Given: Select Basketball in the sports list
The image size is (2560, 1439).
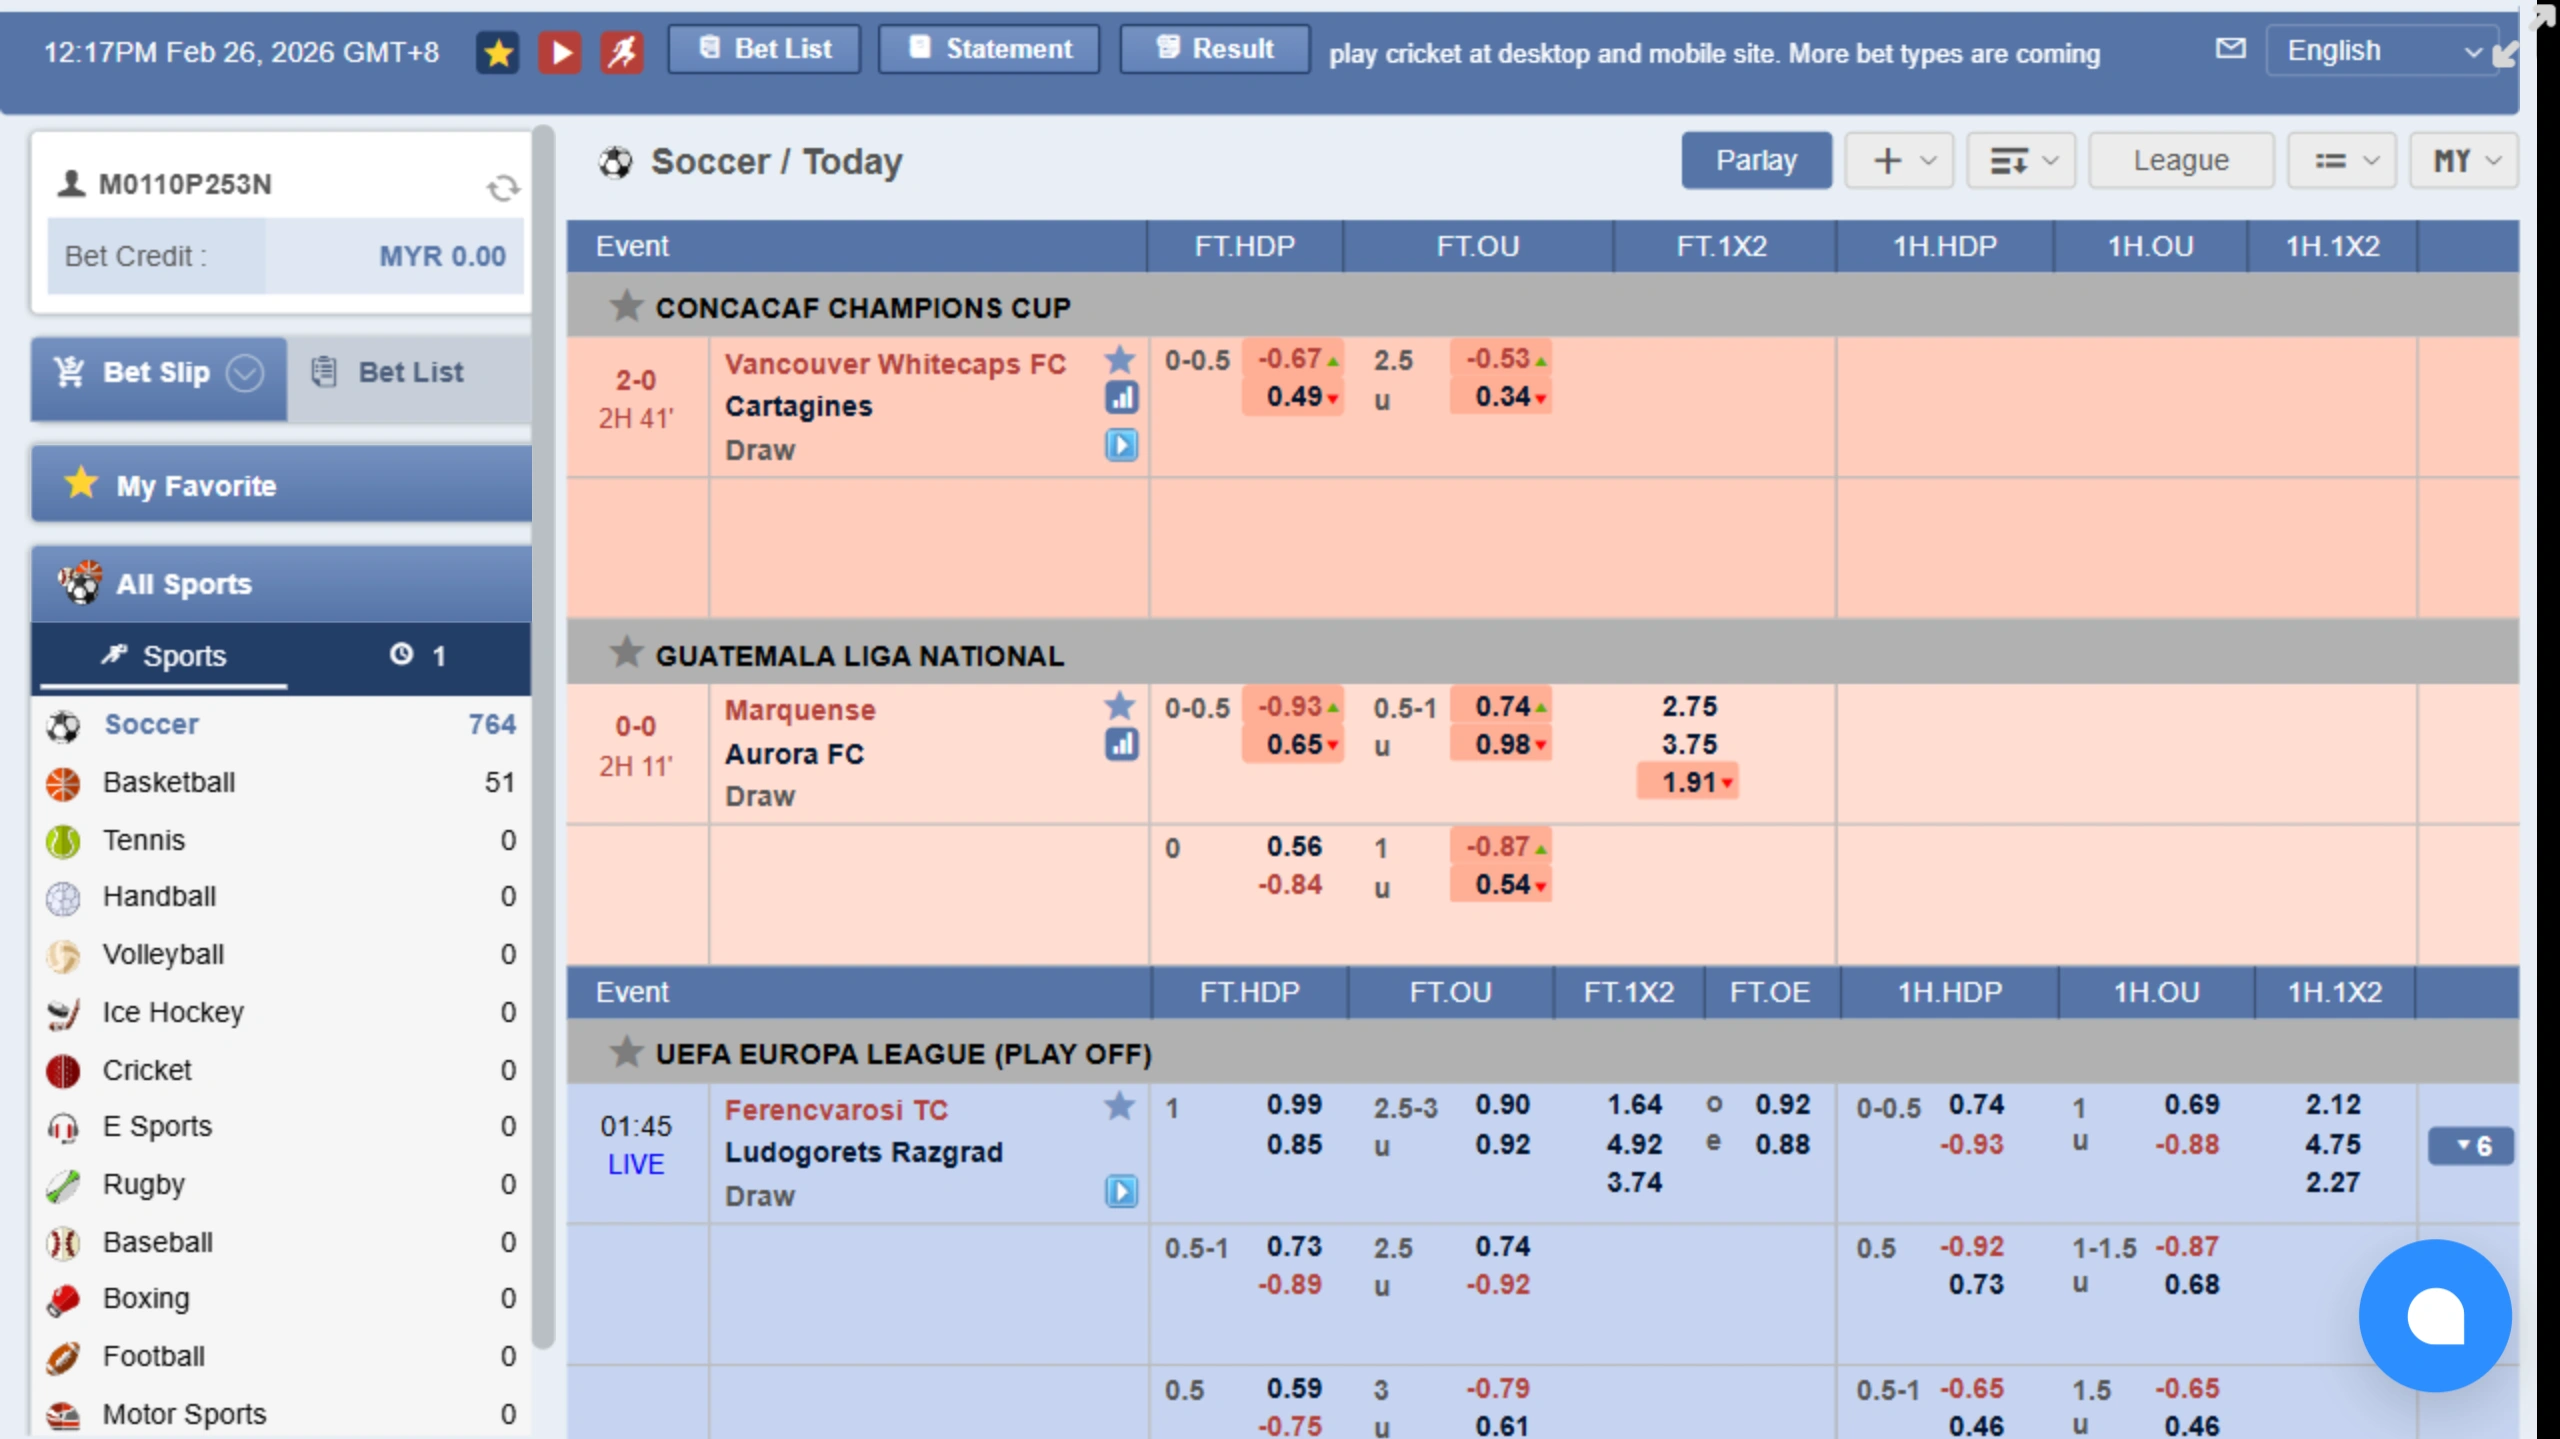Looking at the screenshot, I should (x=169, y=782).
